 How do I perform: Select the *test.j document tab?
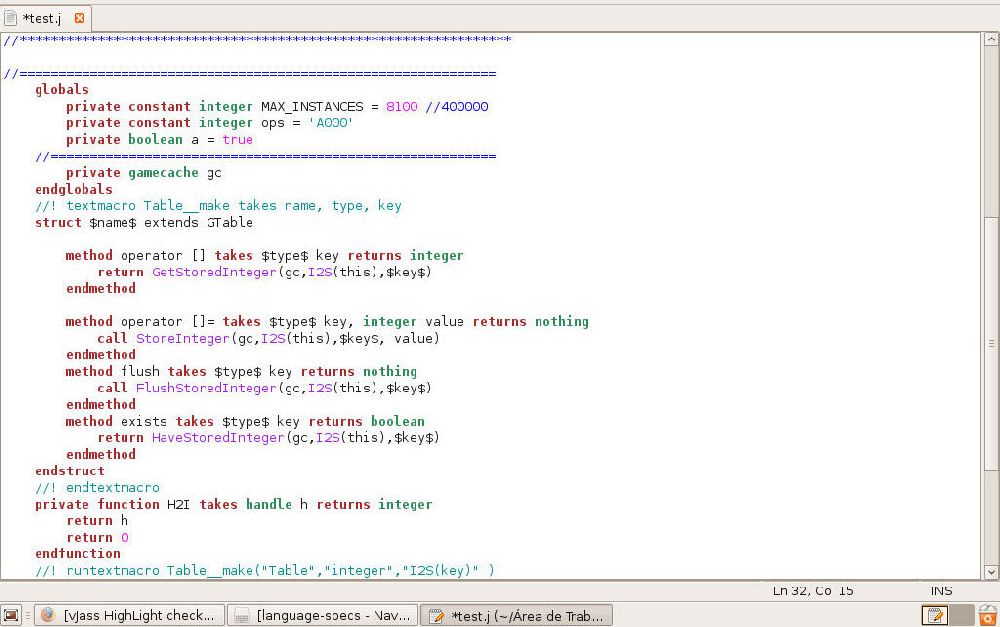45,18
